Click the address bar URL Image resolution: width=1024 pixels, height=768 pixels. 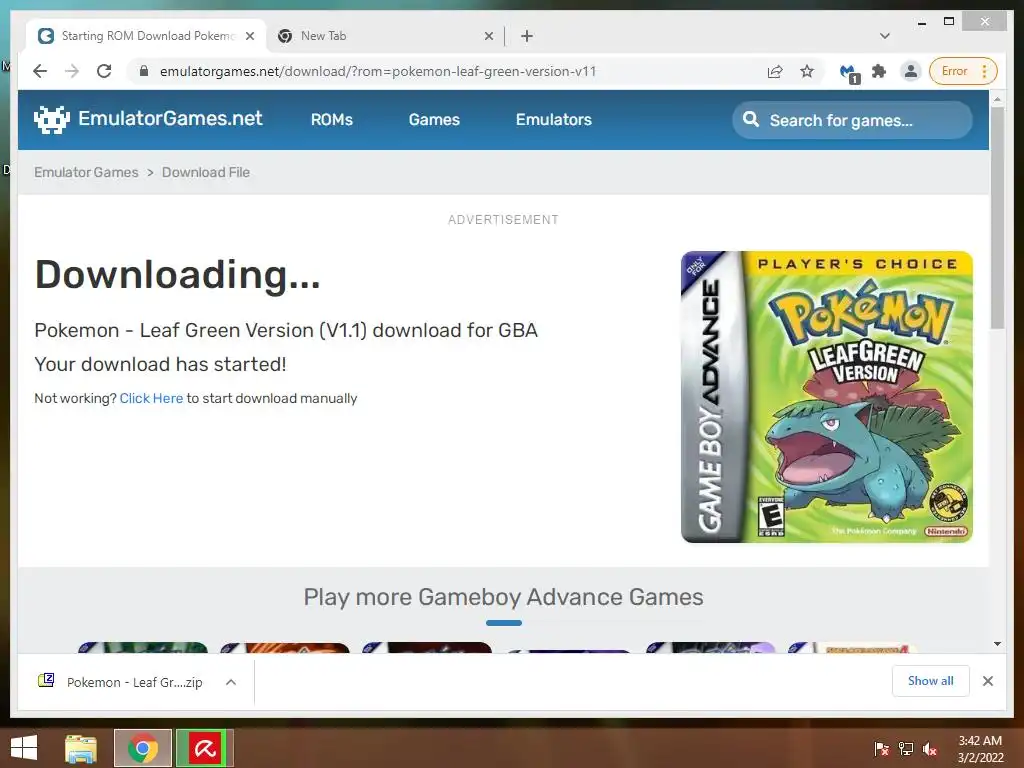click(378, 71)
